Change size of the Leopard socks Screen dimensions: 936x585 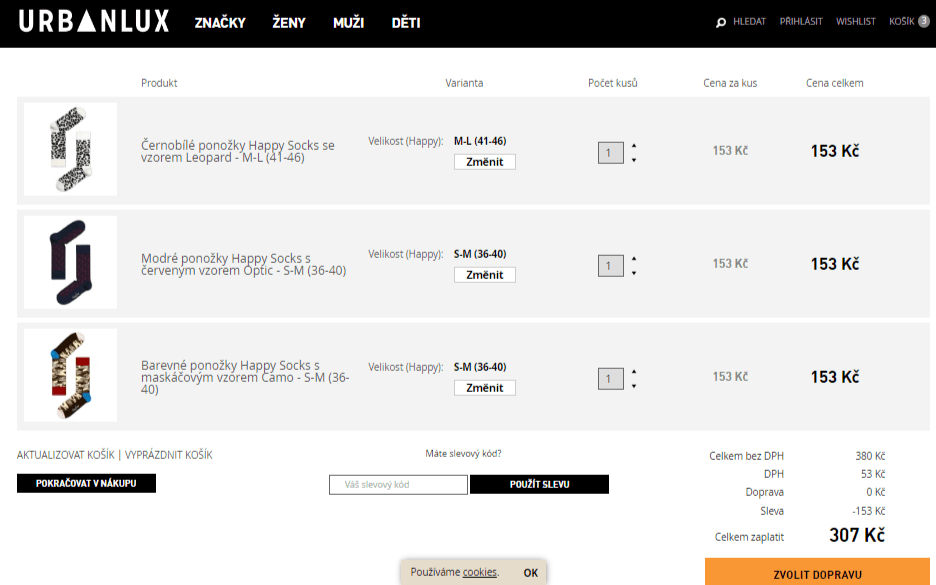(485, 162)
